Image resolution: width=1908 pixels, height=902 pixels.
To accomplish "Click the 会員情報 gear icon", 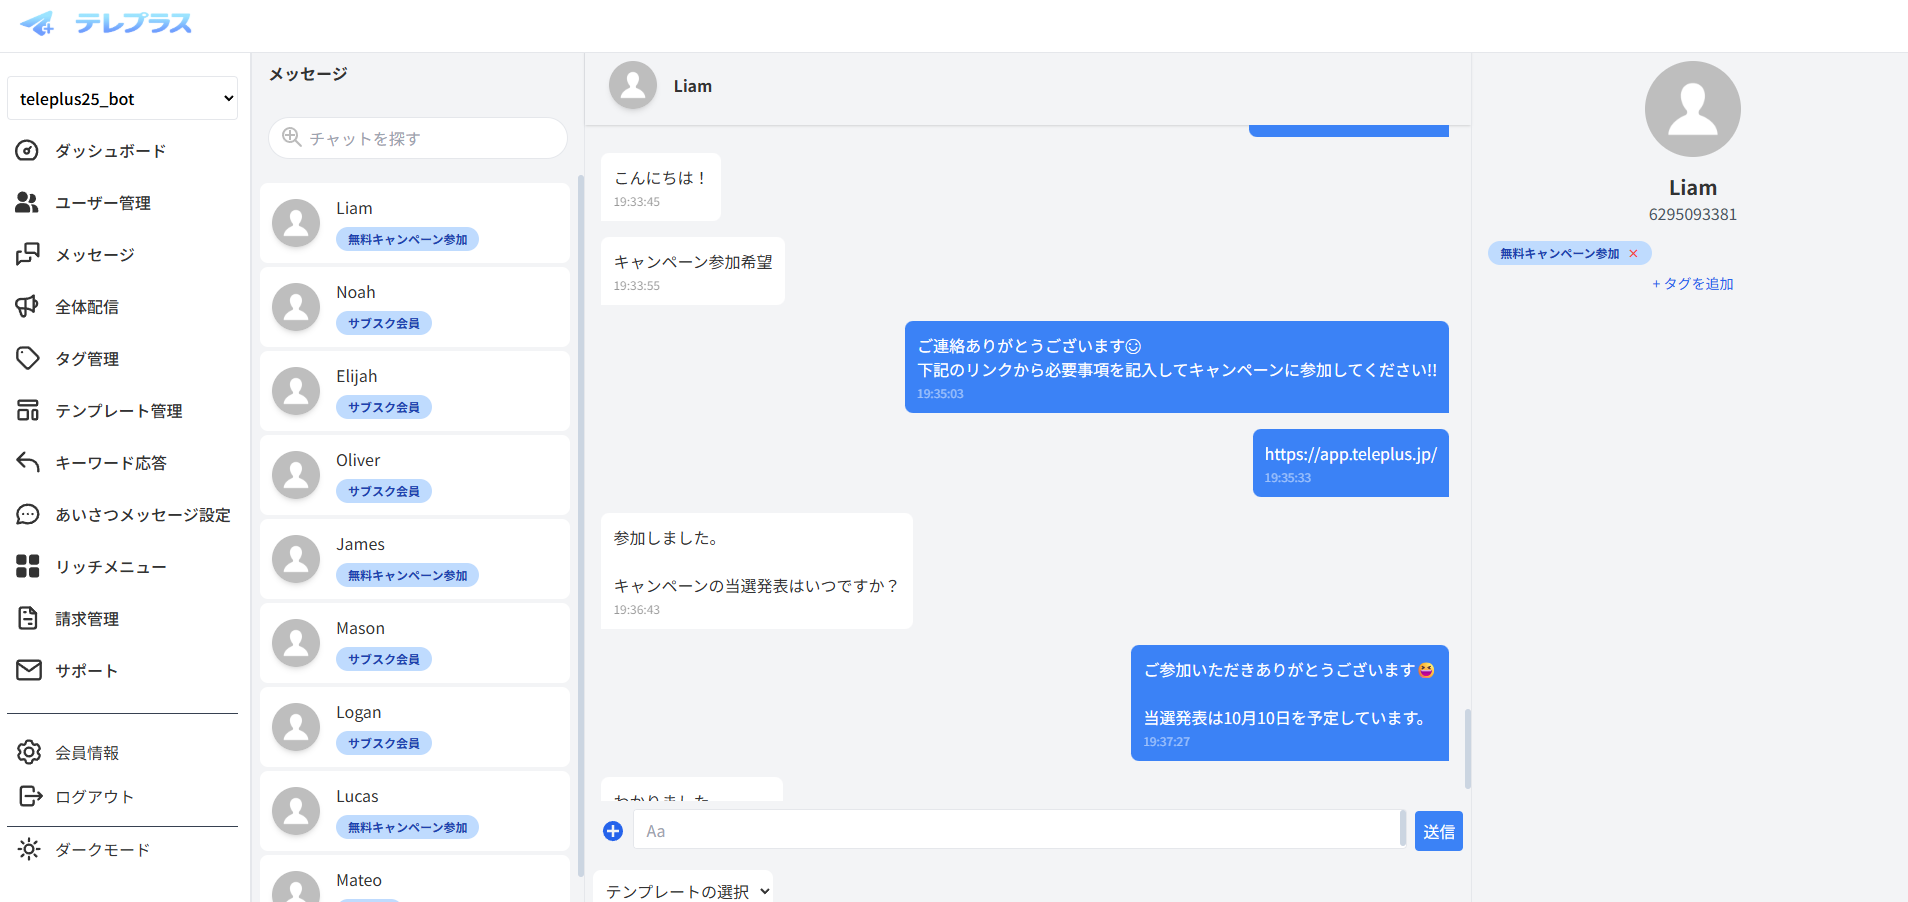I will coord(29,752).
